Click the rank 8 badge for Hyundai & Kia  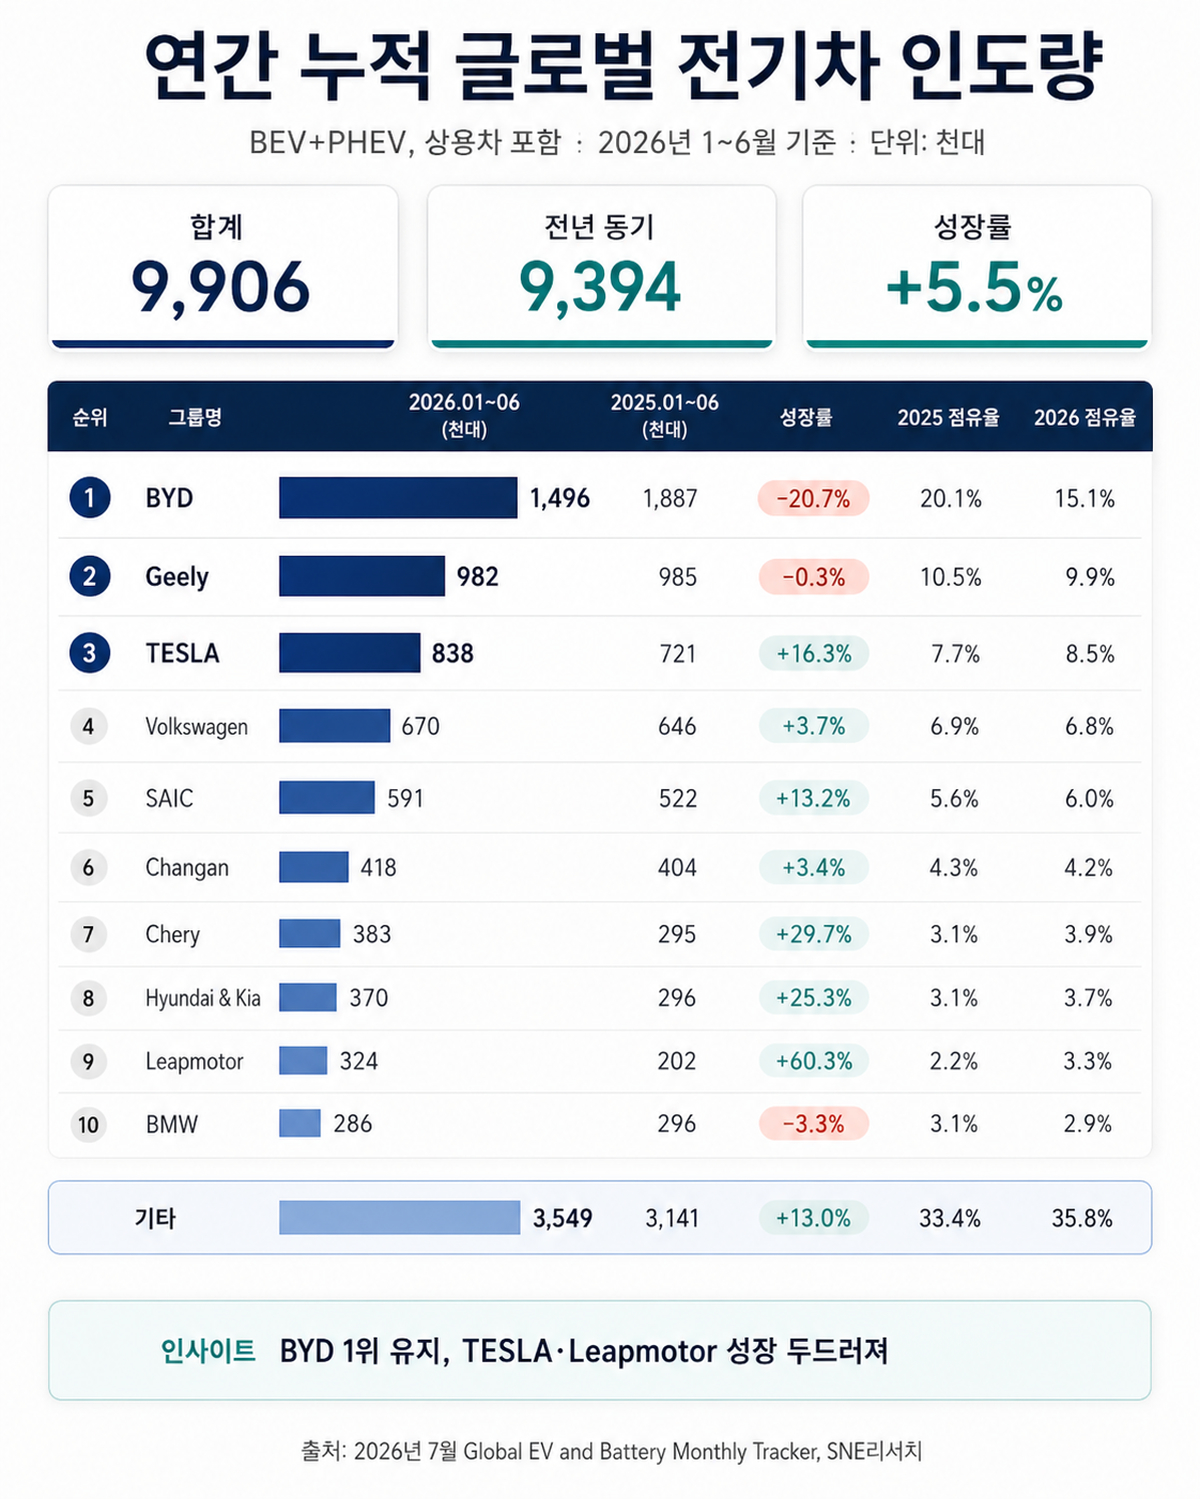click(x=88, y=998)
